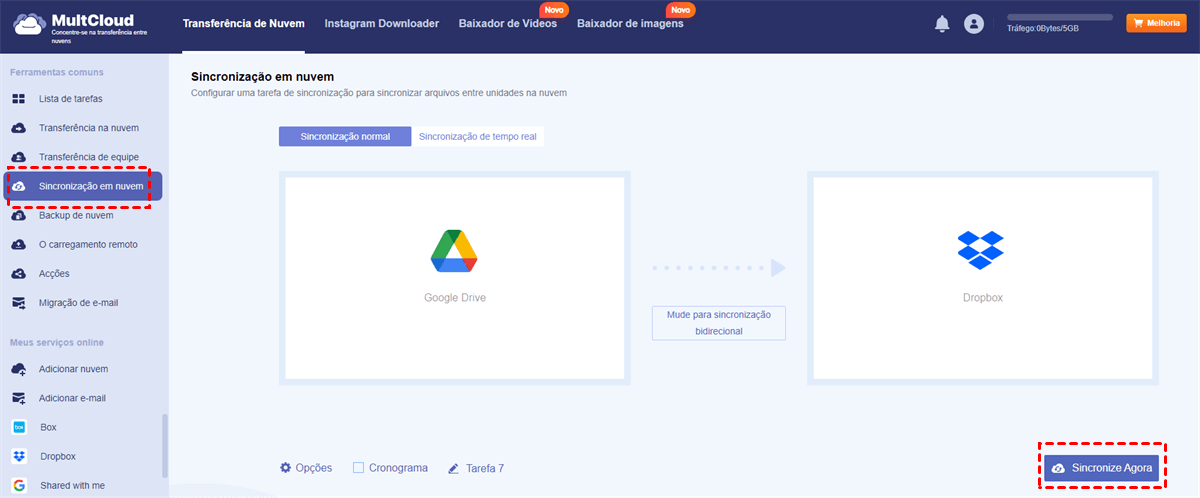Image resolution: width=1200 pixels, height=498 pixels.
Task: Open Baixador de Vídeos tab
Action: (507, 24)
